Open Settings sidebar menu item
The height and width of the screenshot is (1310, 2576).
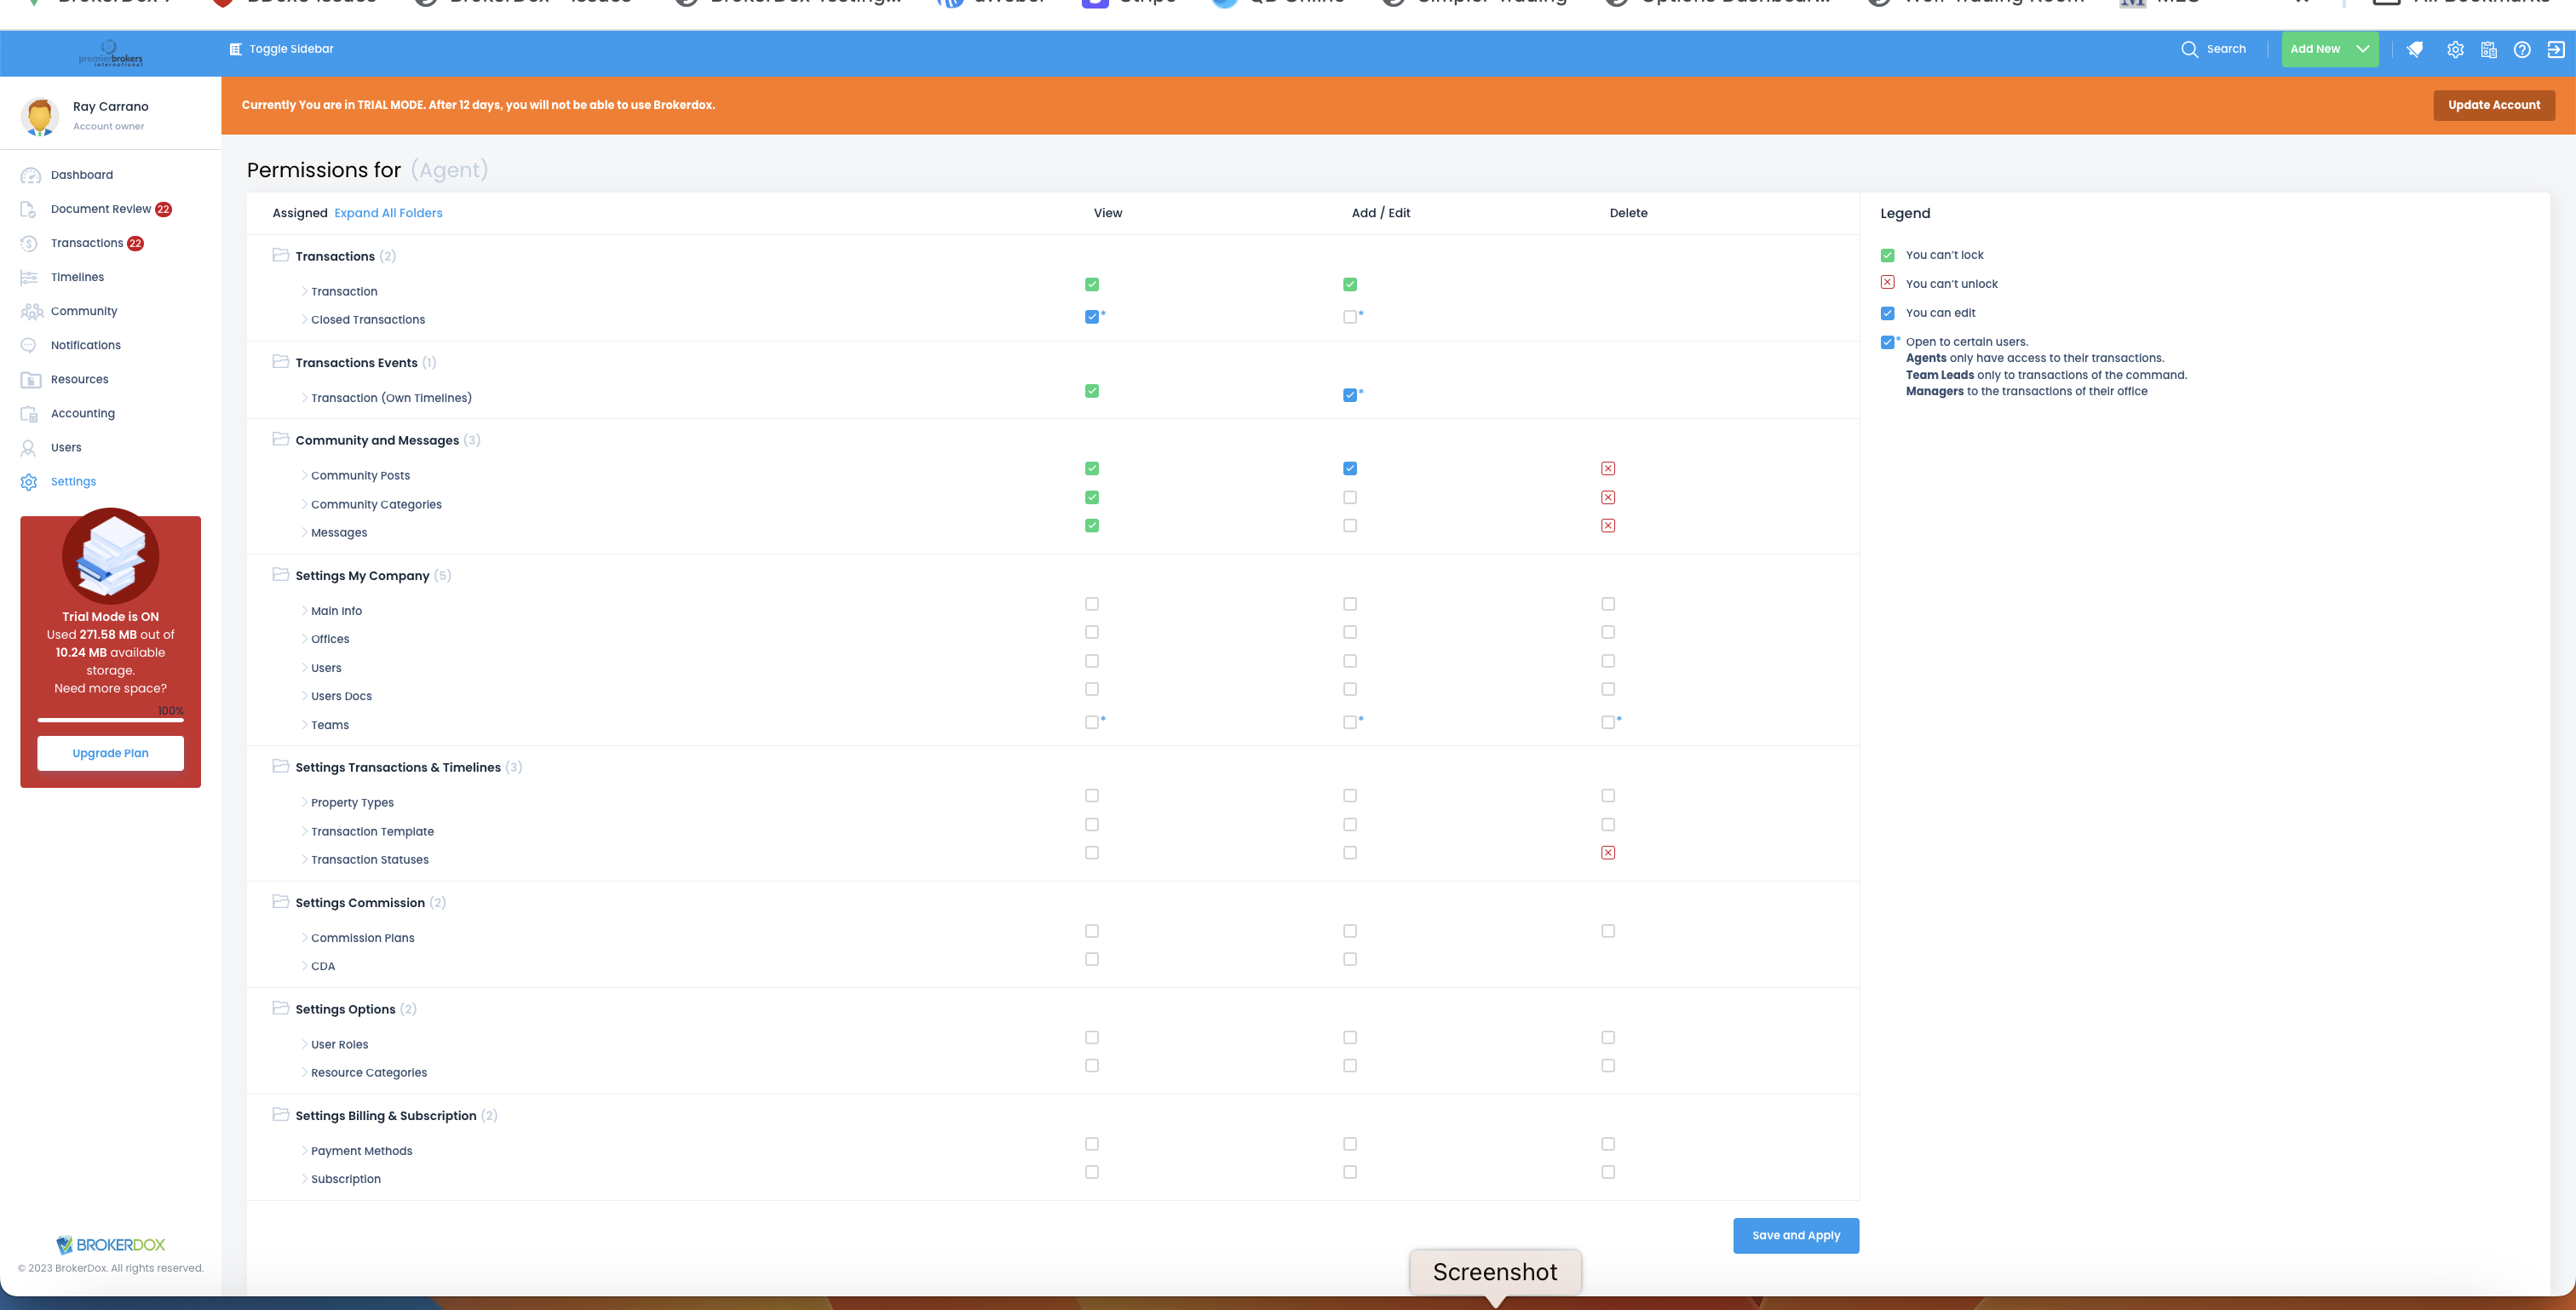click(73, 482)
